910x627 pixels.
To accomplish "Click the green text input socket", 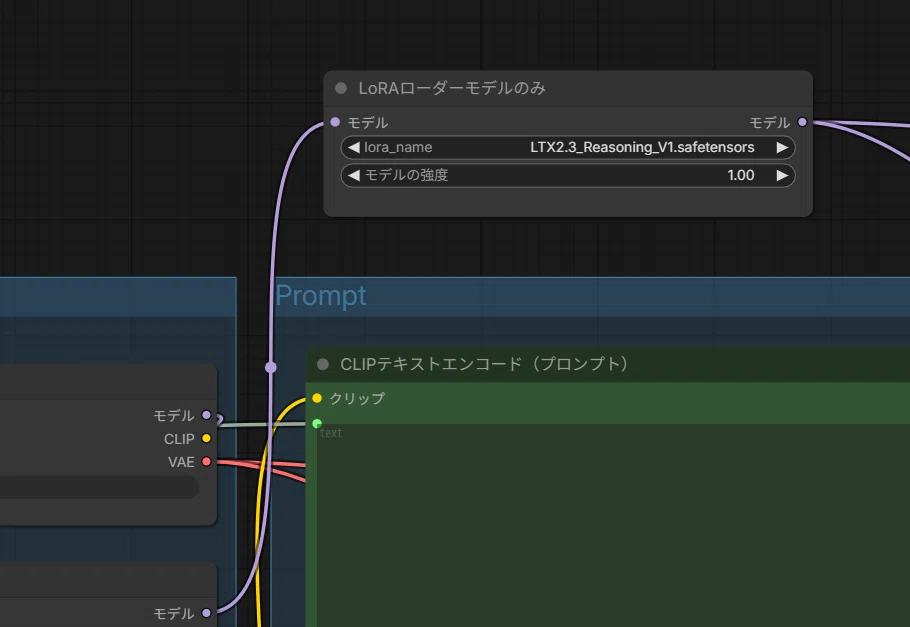I will click(x=317, y=423).
